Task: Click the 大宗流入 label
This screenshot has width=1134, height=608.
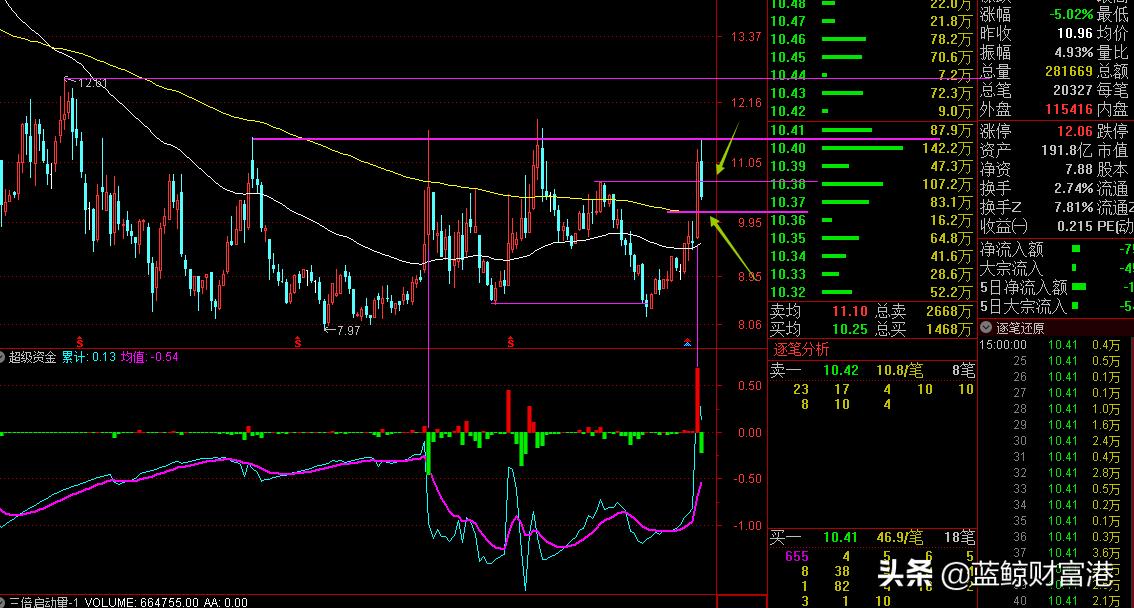Action: tap(1012, 269)
